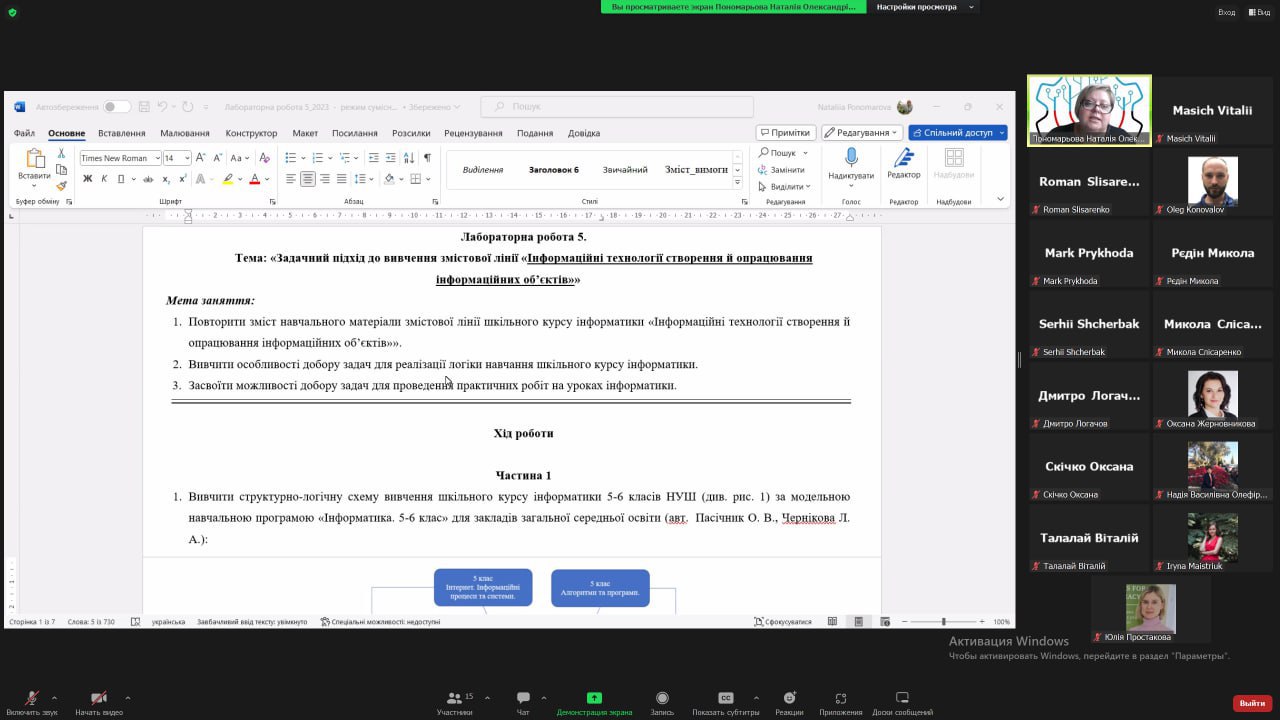Open Участники participants list

pos(454,698)
